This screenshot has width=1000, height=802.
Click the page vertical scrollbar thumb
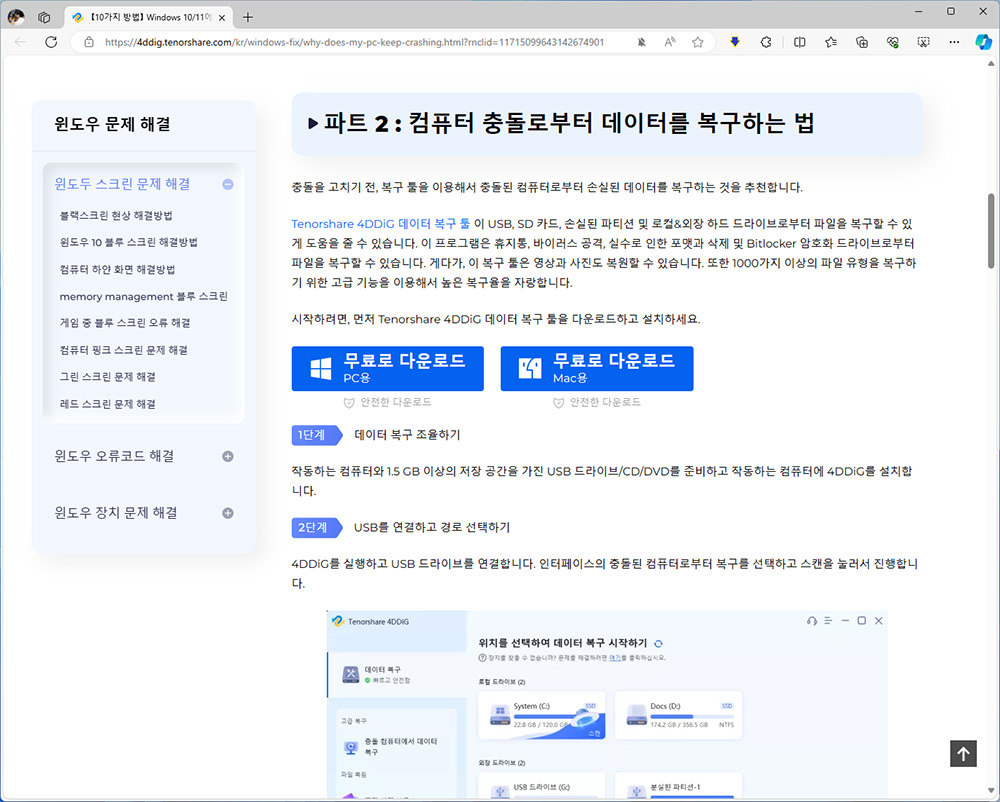pos(991,231)
